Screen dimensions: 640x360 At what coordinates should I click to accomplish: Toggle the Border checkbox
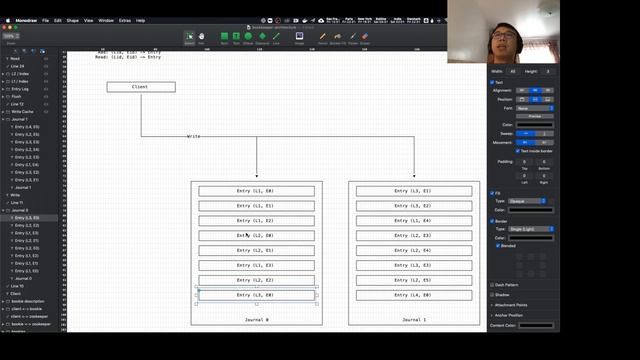pos(492,221)
